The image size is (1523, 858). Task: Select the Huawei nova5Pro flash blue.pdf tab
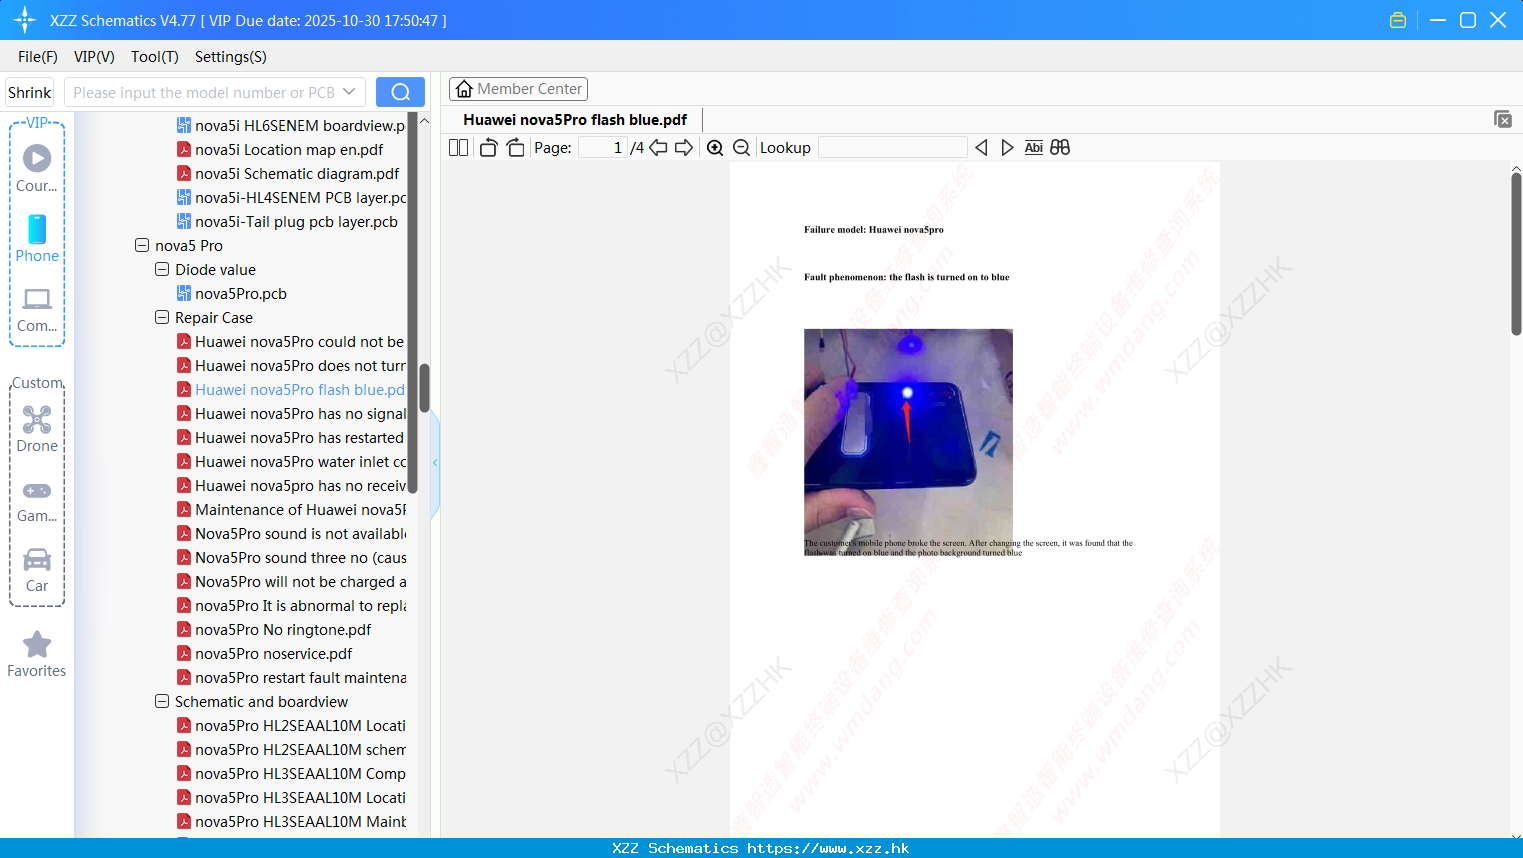[575, 120]
